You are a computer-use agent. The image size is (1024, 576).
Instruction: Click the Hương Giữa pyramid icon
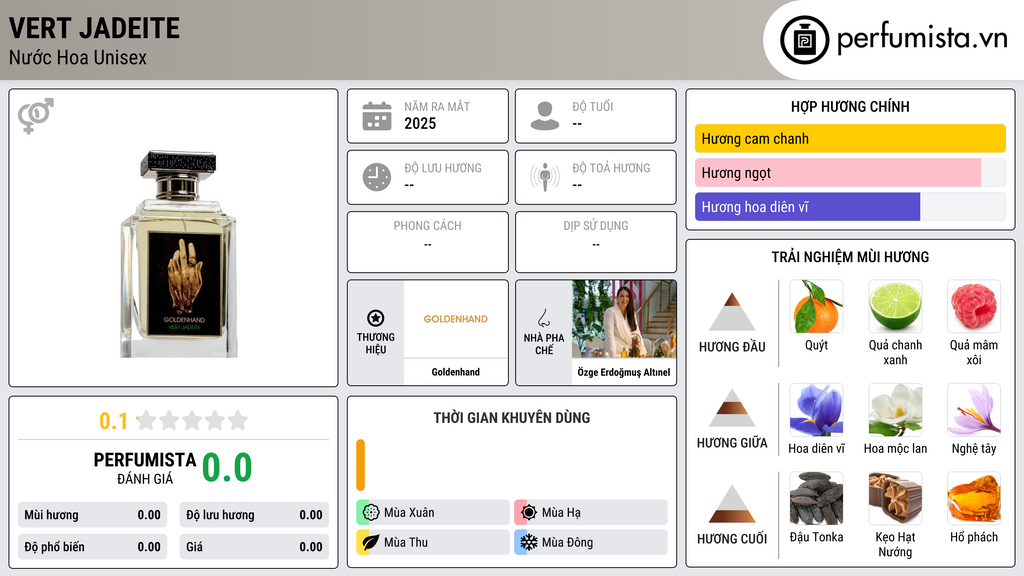[732, 408]
